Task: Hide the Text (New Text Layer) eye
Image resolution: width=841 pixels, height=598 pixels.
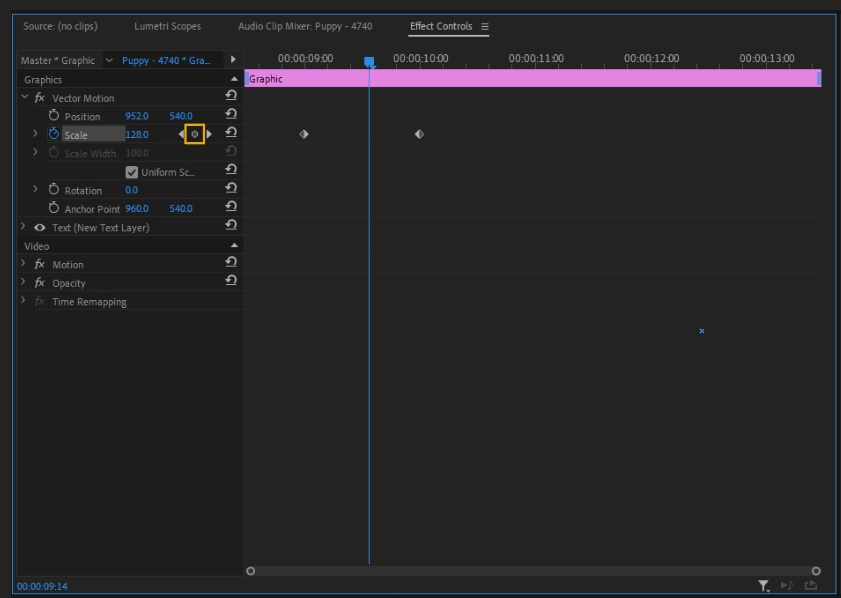Action: (40, 228)
